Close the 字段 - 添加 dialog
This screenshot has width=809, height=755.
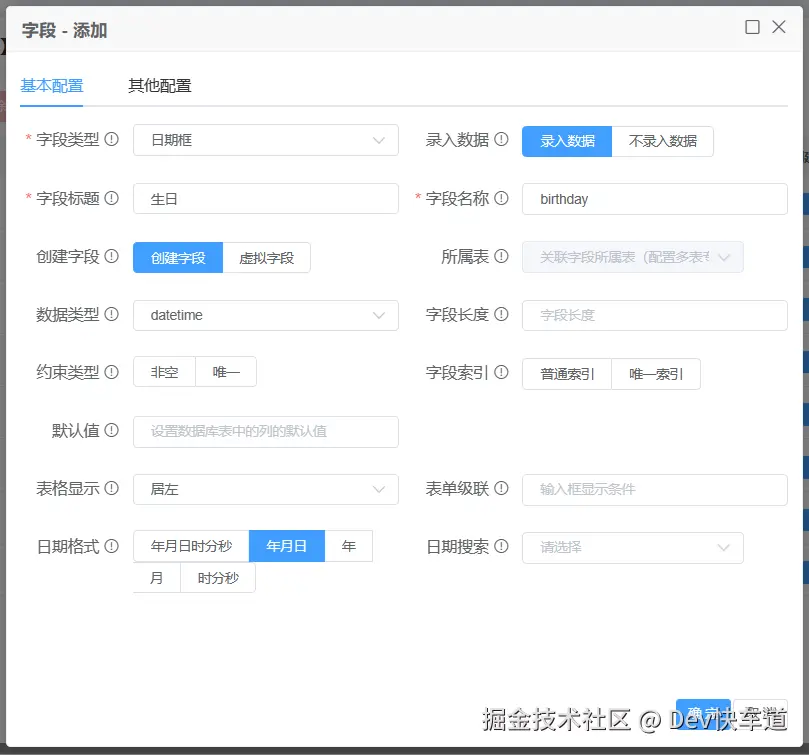point(779,27)
